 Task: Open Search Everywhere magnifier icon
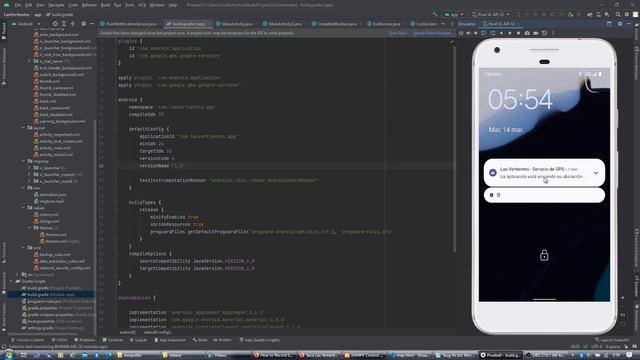[618, 14]
